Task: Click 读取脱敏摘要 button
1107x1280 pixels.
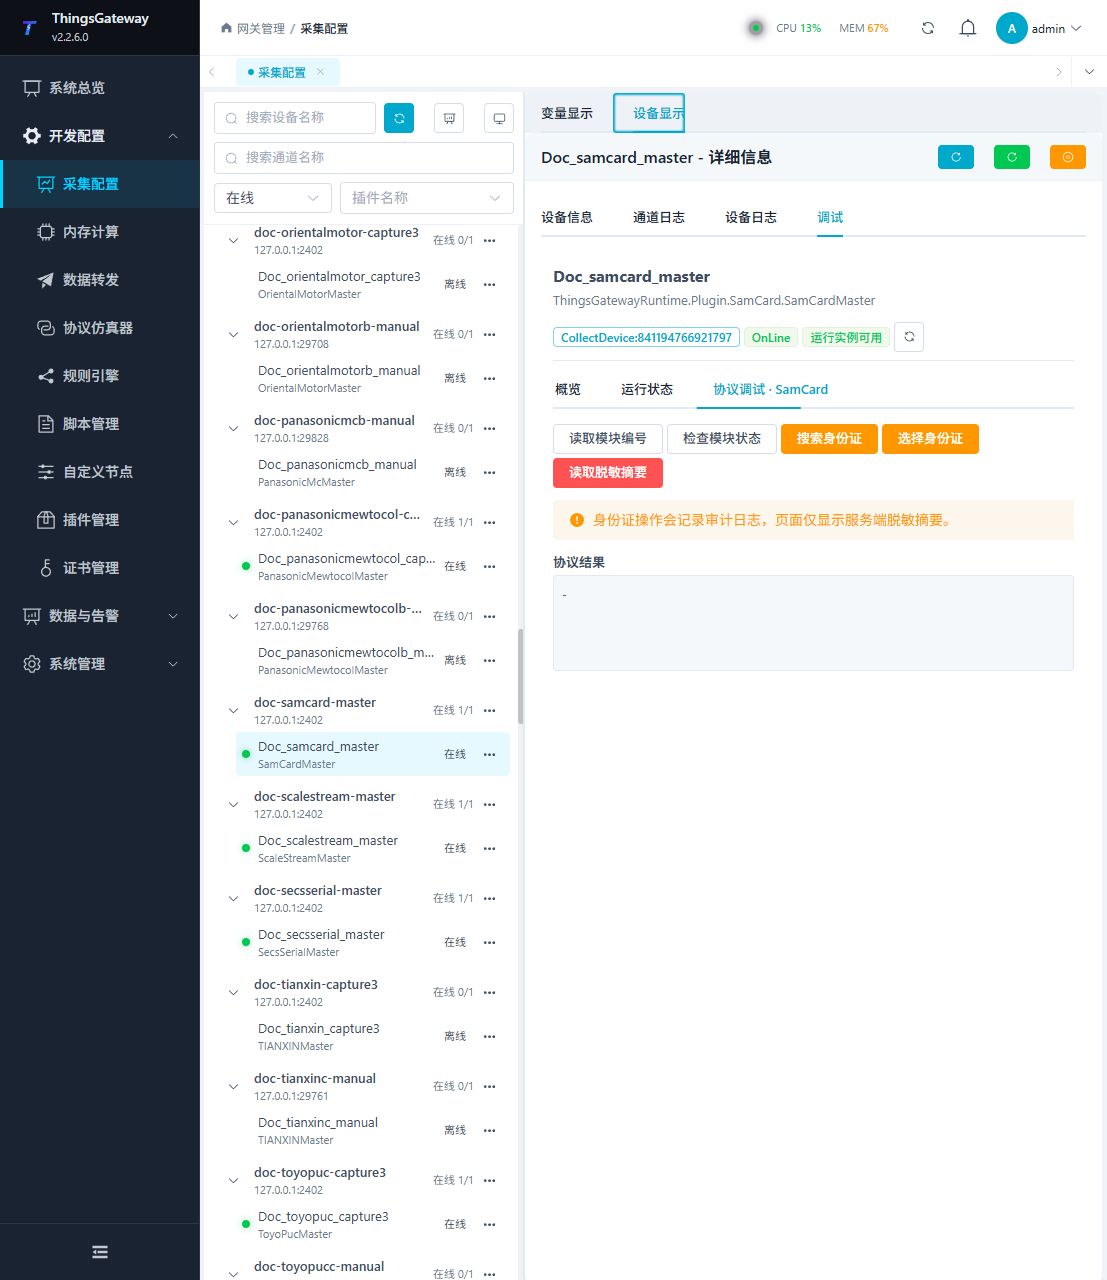Action: click(x=608, y=473)
